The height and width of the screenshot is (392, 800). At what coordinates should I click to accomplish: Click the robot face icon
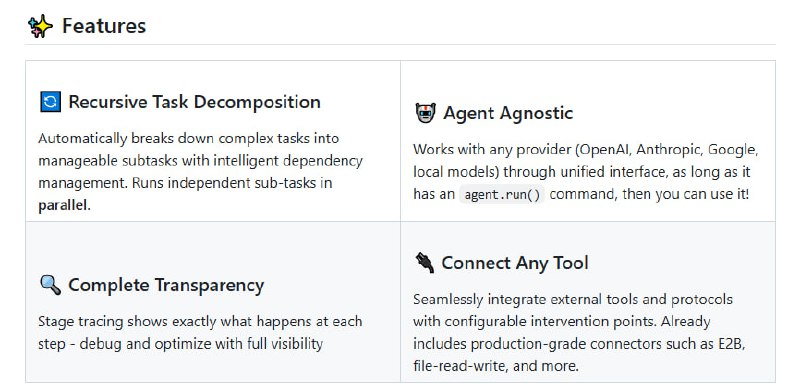(x=425, y=113)
